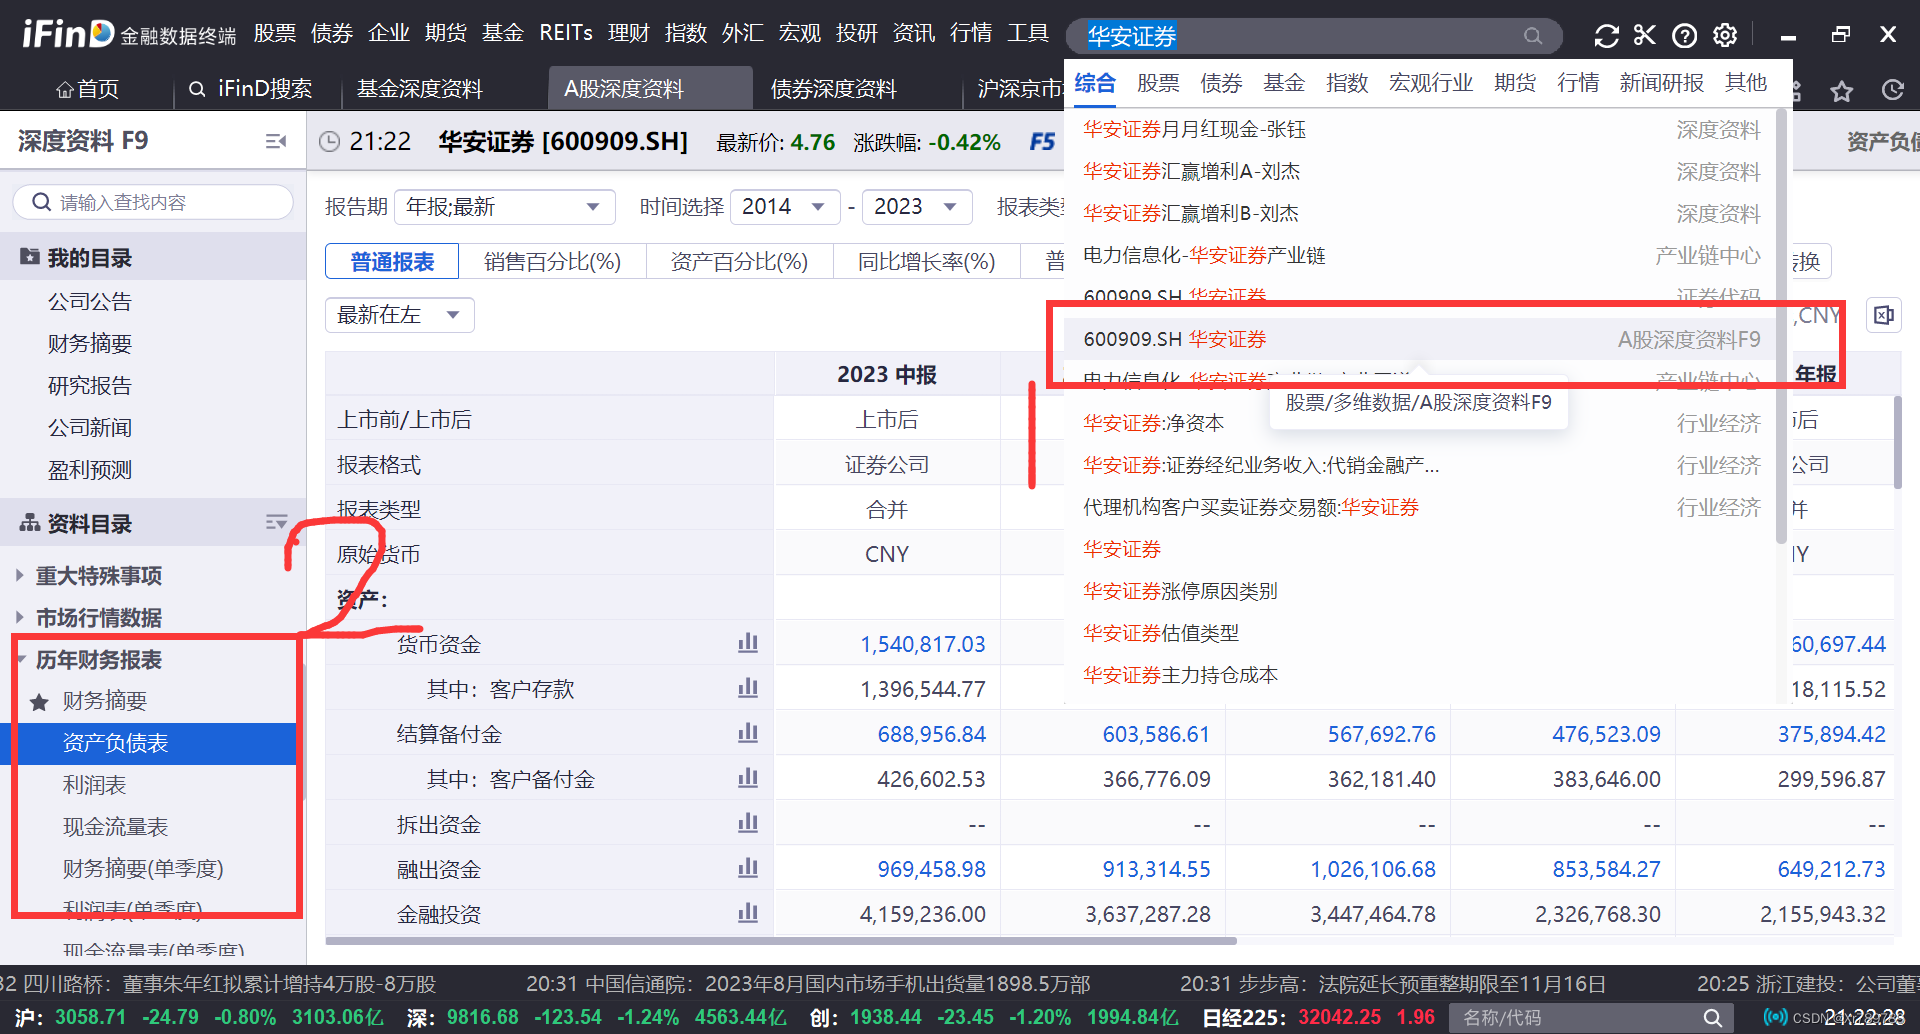Viewport: 1920px width, 1034px height.
Task: Select the 资产百分比(%) view toggle
Action: (739, 262)
